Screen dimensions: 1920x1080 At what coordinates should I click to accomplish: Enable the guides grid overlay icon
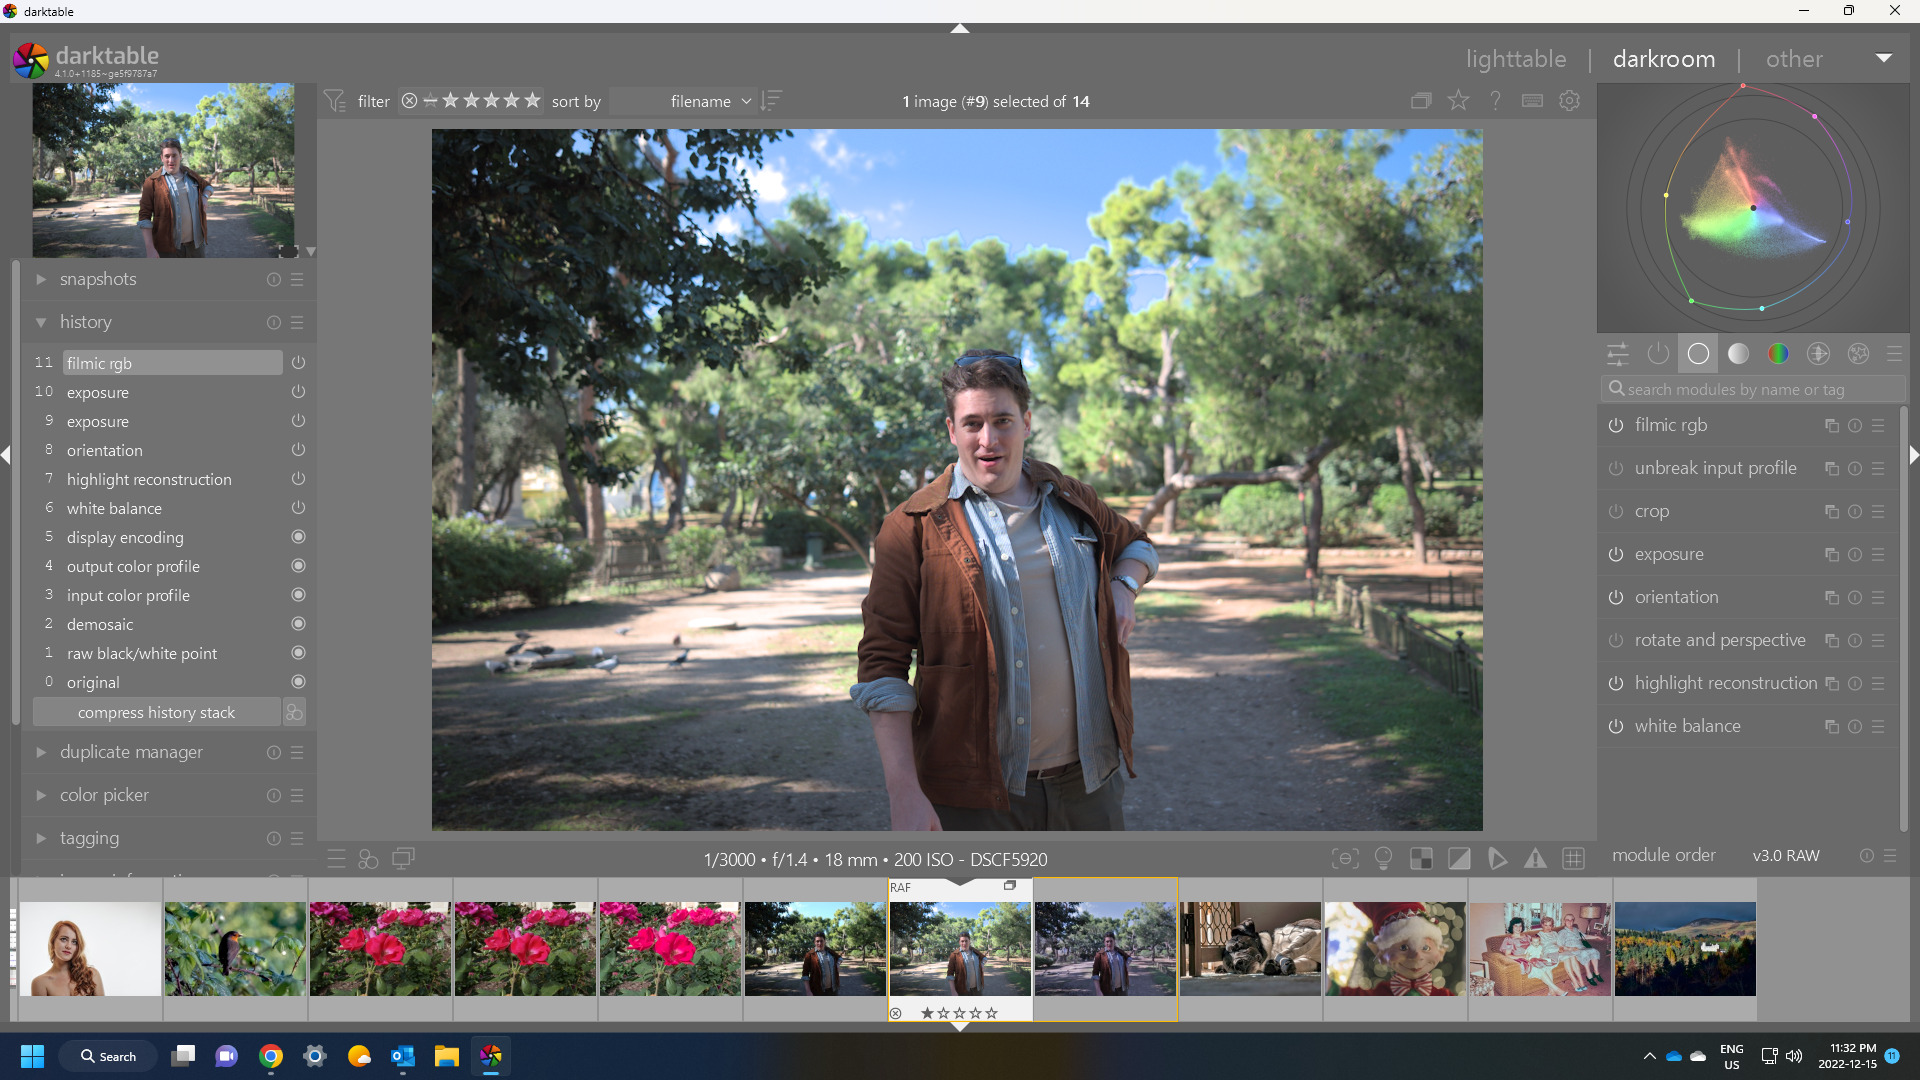pyautogui.click(x=1573, y=859)
